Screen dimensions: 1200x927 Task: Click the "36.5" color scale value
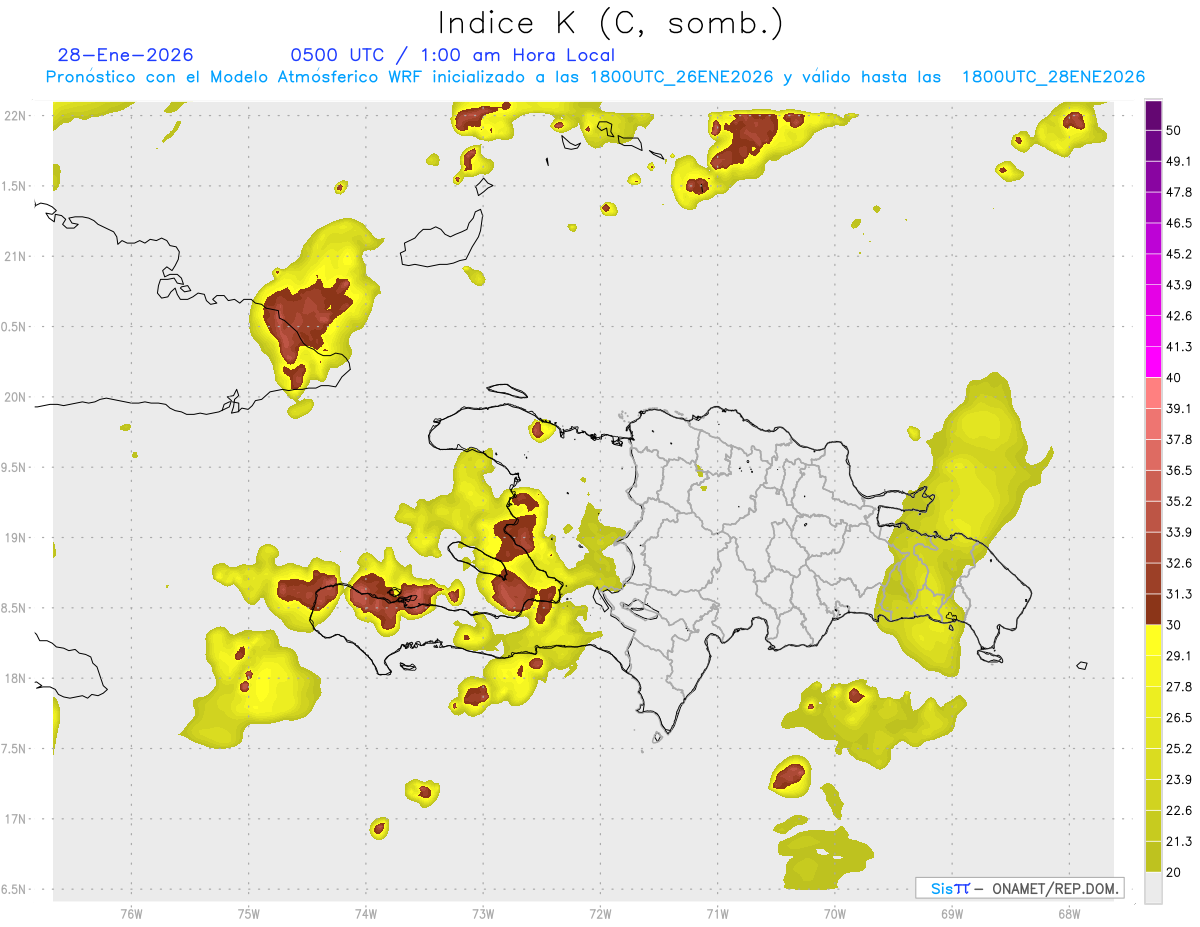pyautogui.click(x=1179, y=470)
